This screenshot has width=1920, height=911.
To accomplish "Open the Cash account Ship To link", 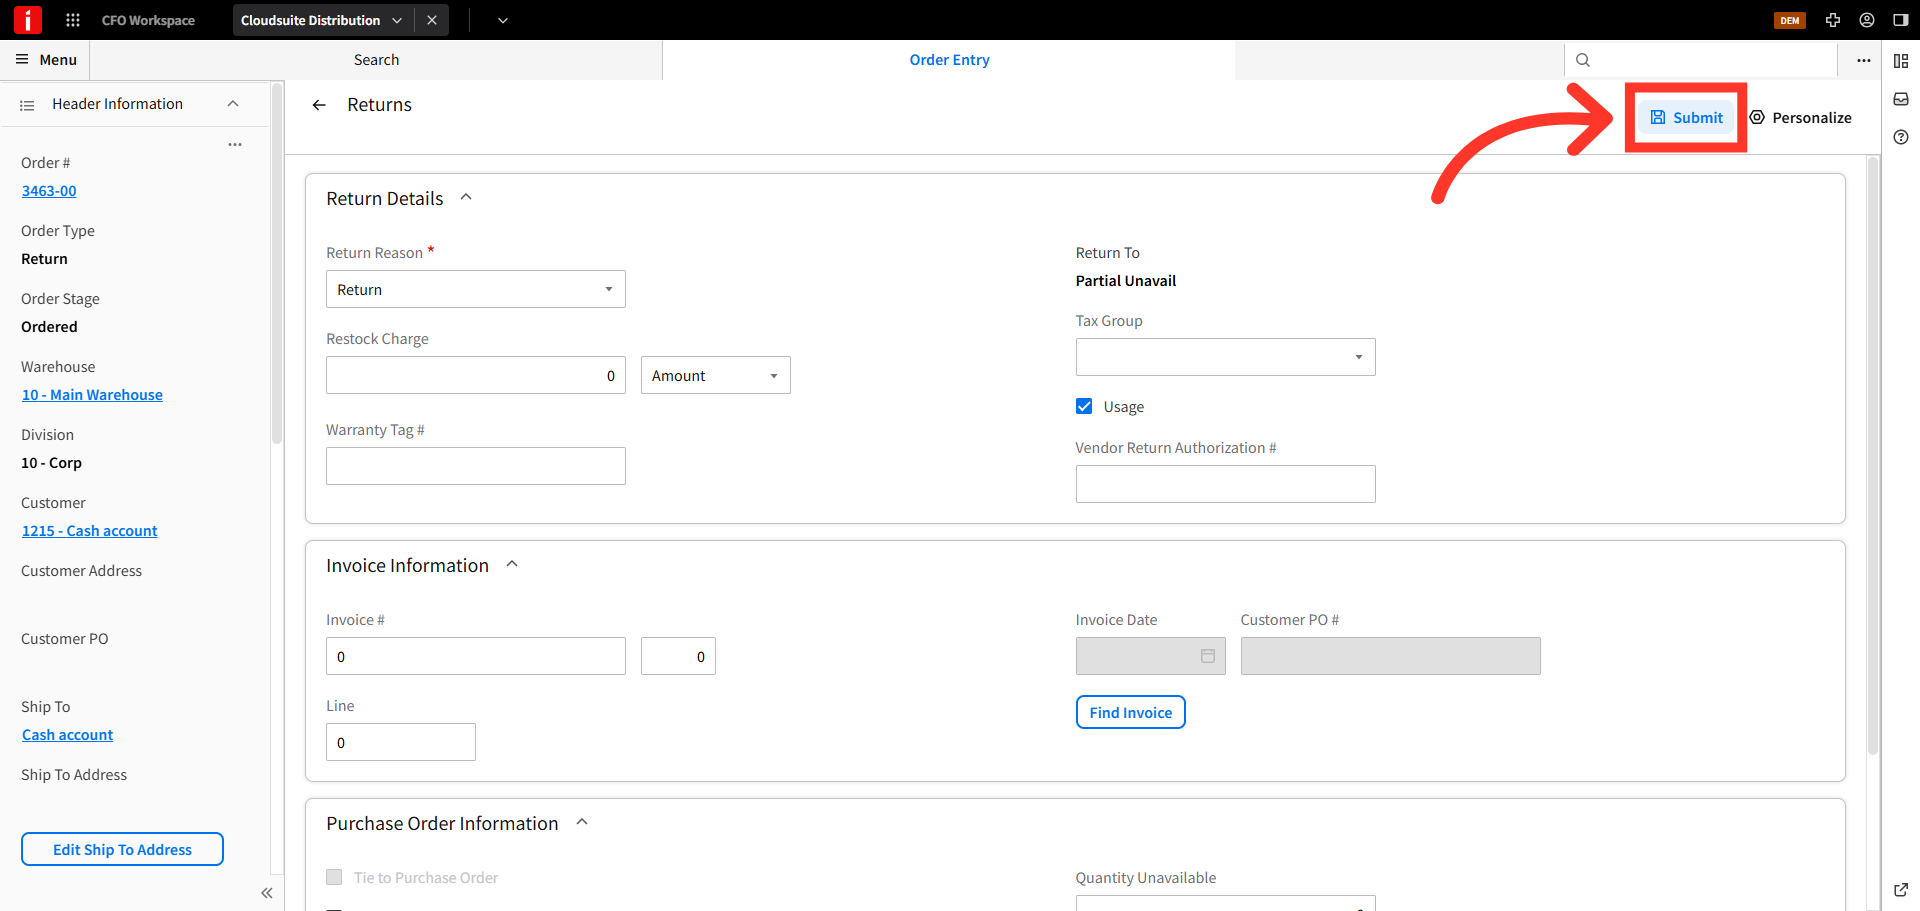I will click(x=68, y=735).
